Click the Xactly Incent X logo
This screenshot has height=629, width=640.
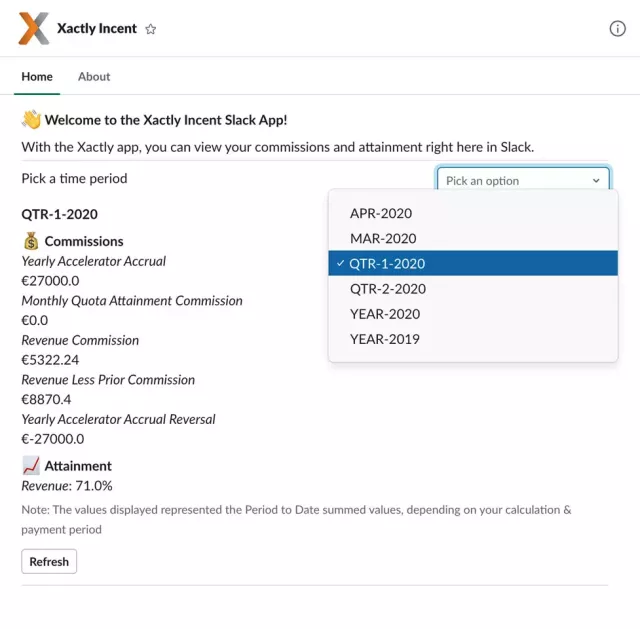pyautogui.click(x=34, y=28)
